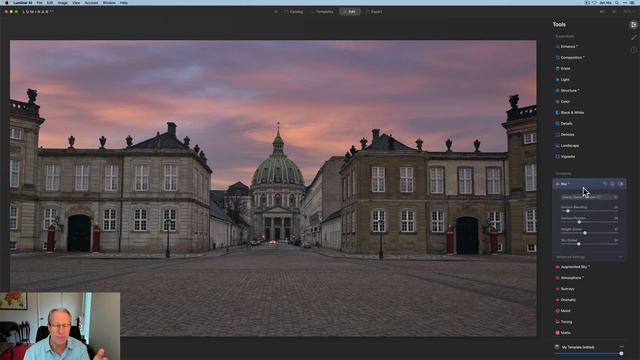Open the Account menu

pos(91,2)
